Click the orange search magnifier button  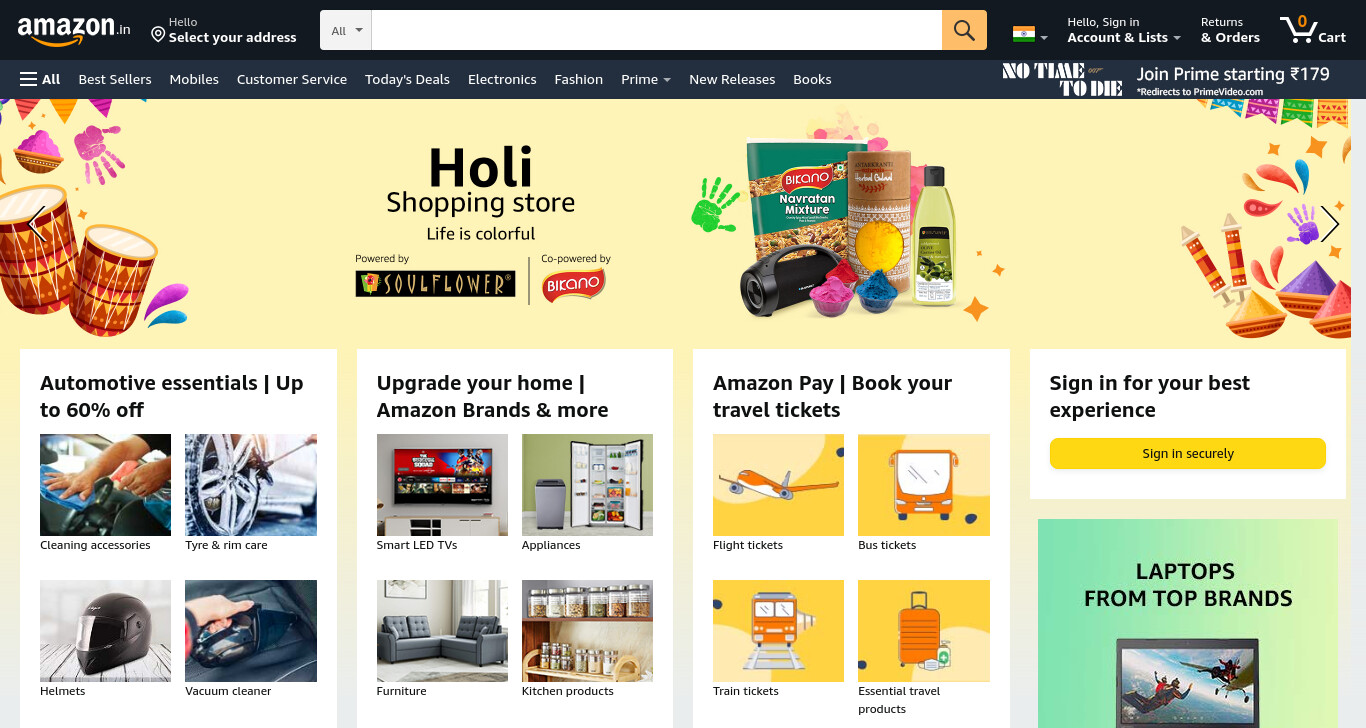[964, 30]
